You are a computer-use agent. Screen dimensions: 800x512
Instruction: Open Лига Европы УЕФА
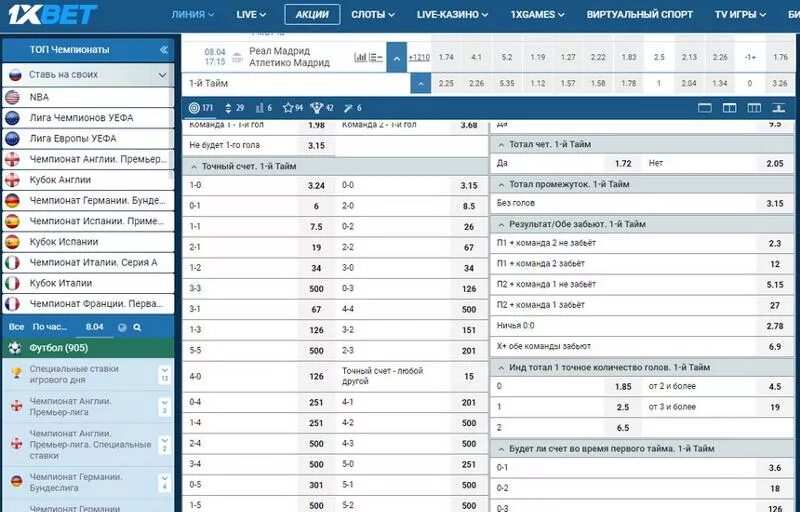88,138
